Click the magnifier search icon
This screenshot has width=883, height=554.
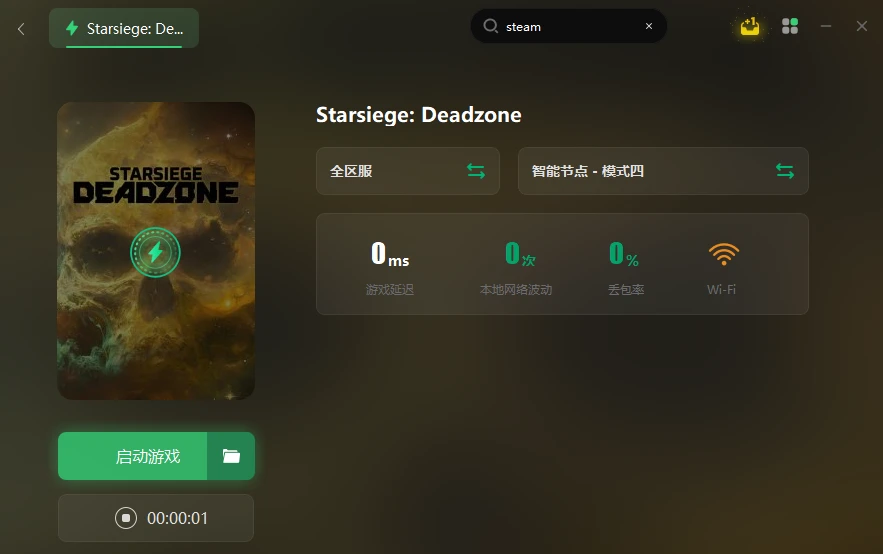490,26
